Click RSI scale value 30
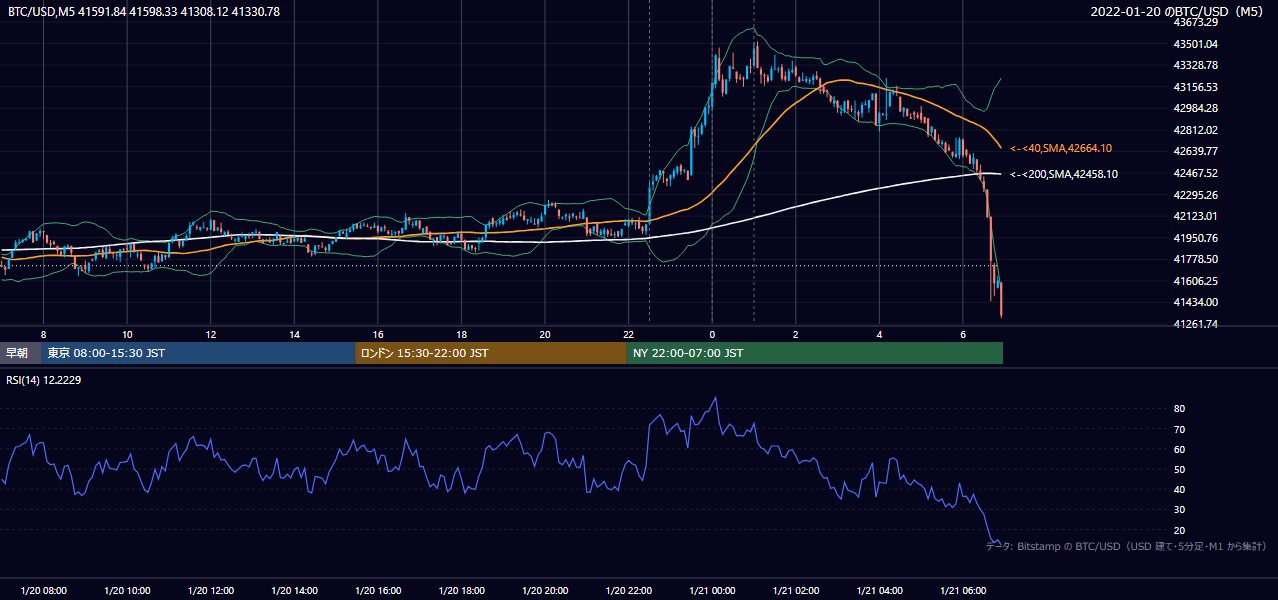 point(1180,510)
